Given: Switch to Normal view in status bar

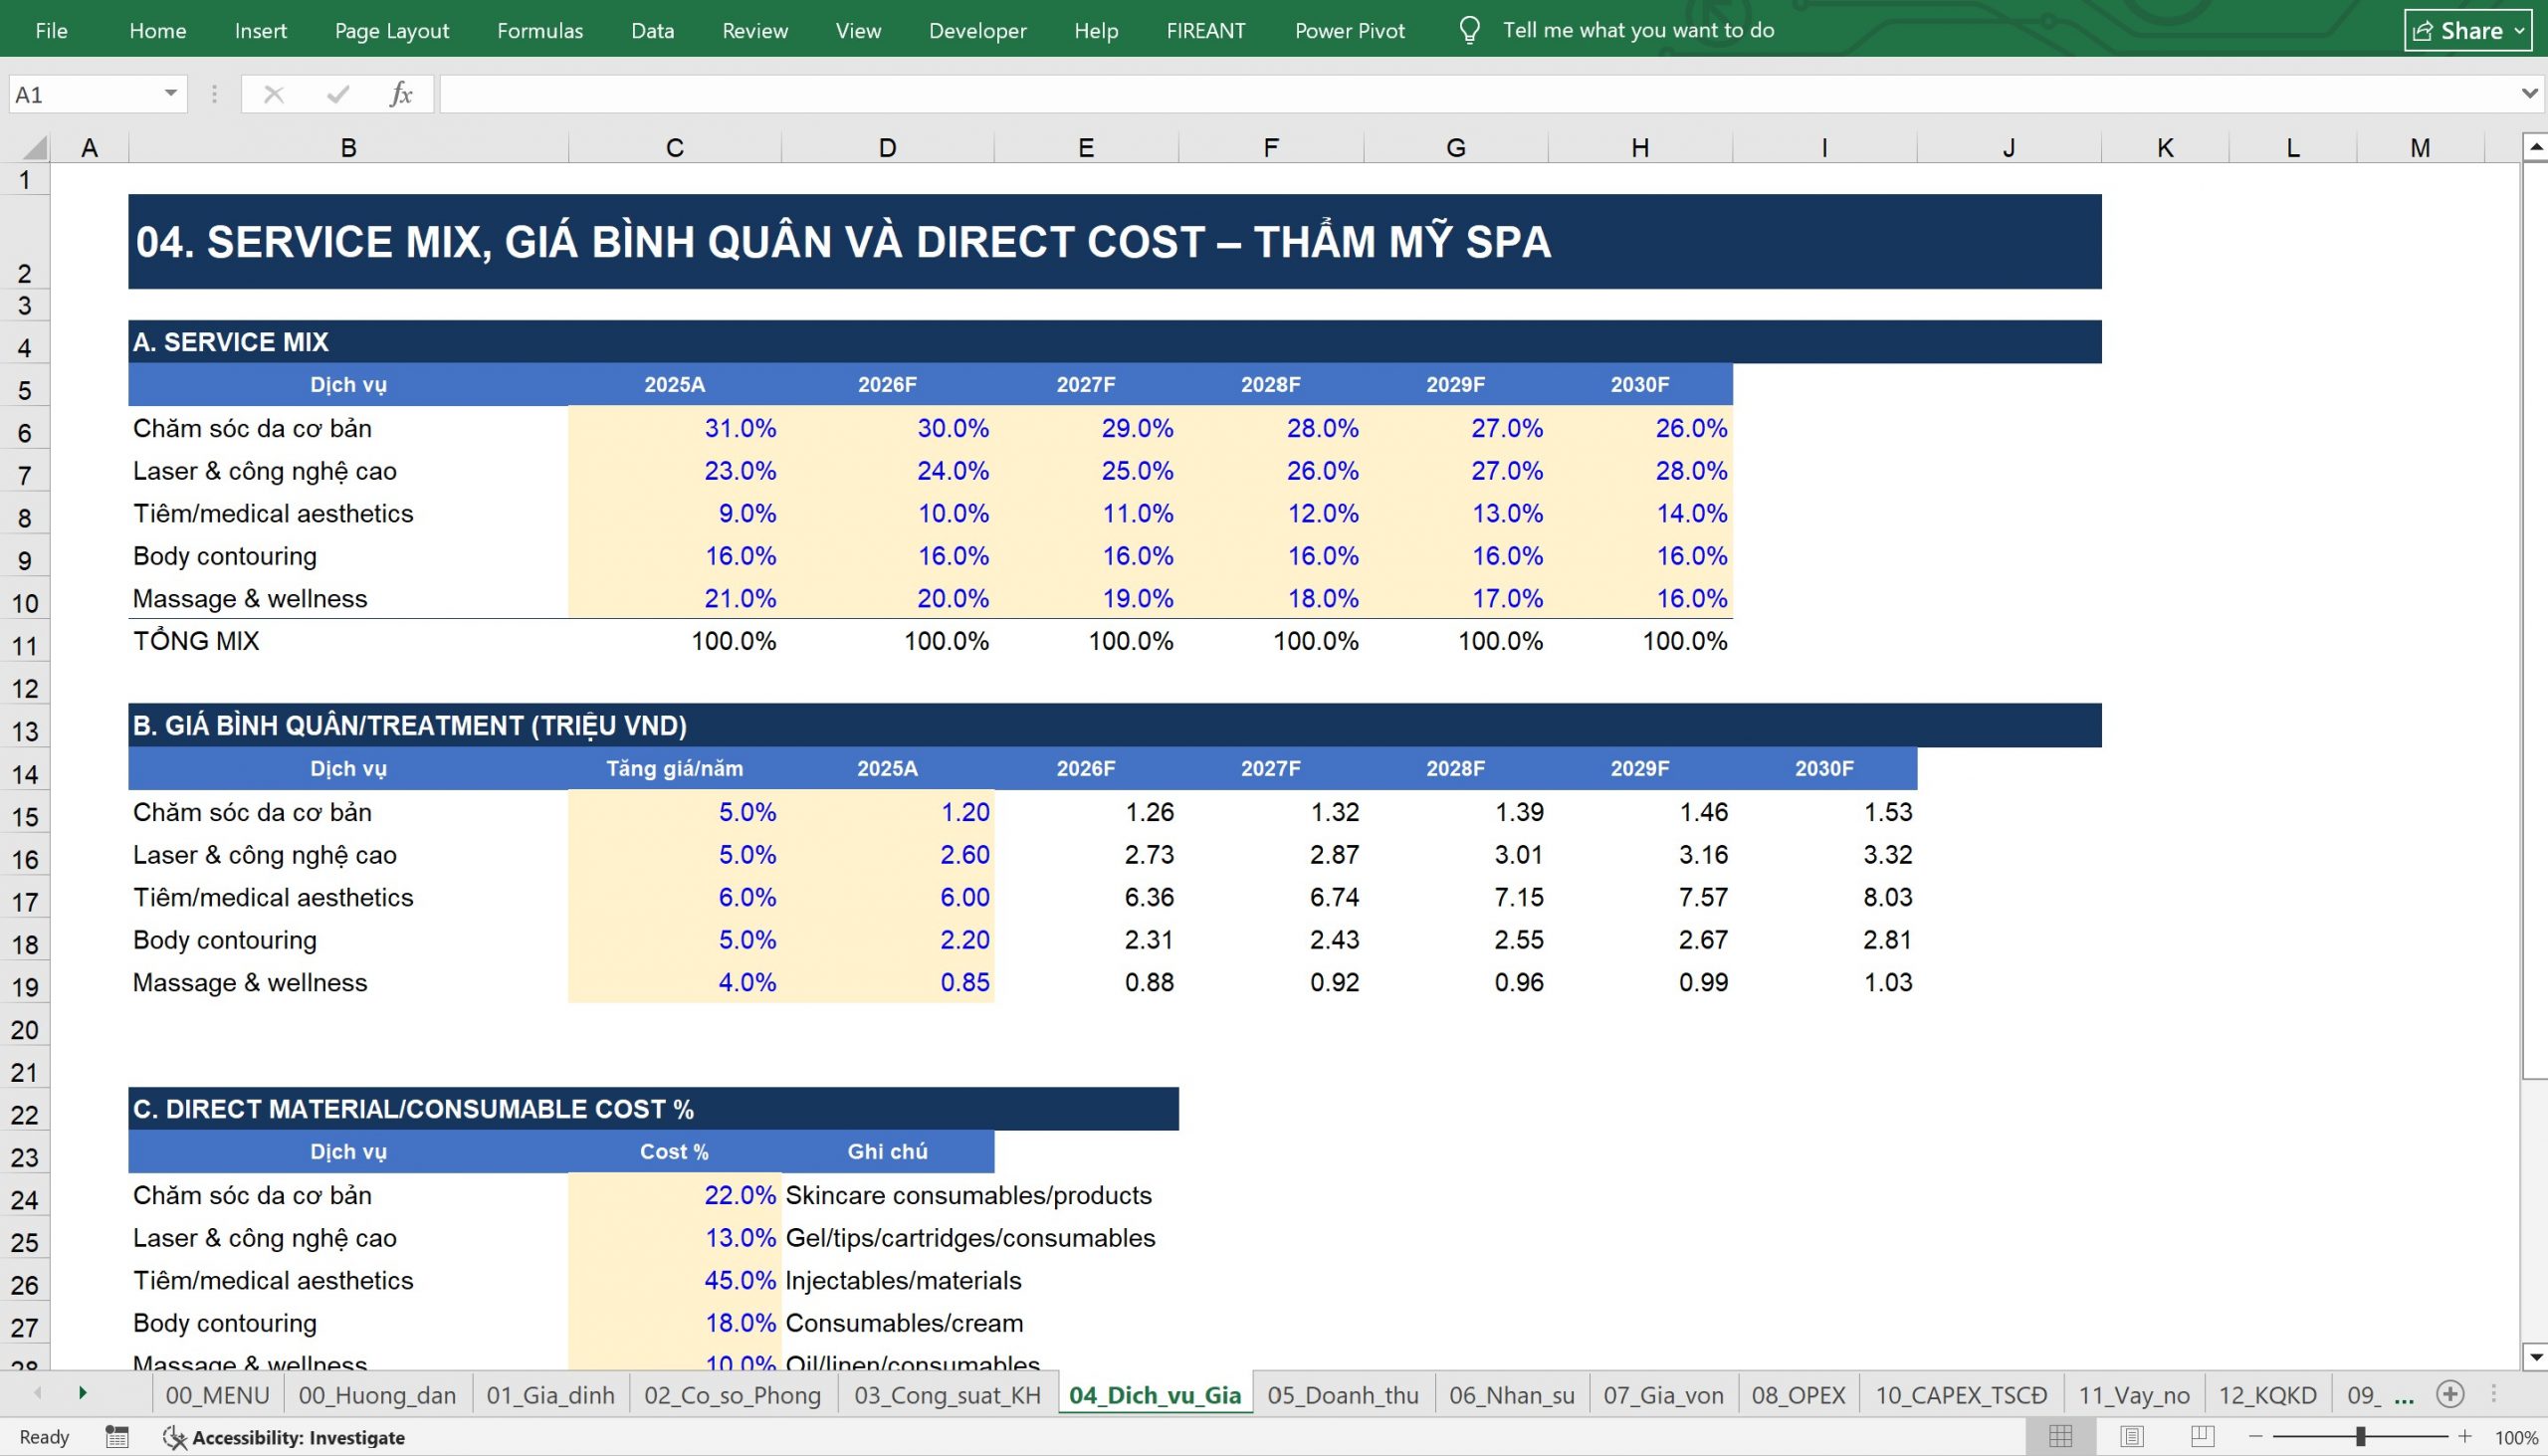Looking at the screenshot, I should point(2061,1437).
